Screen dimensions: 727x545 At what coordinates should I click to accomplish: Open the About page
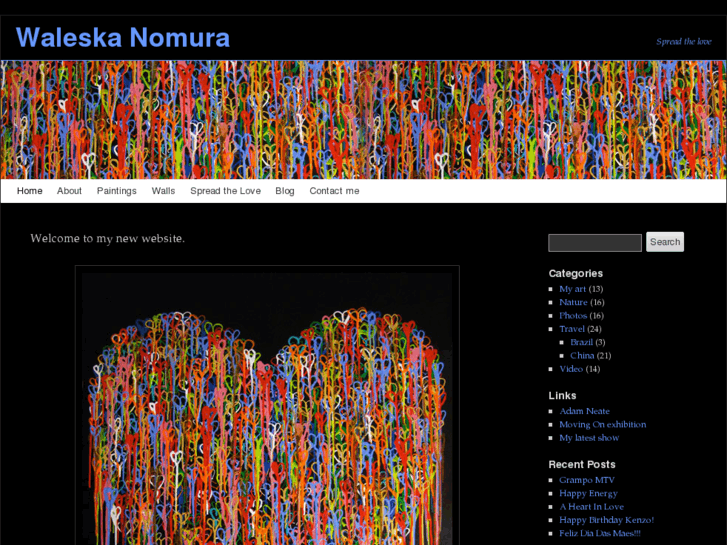tap(69, 191)
